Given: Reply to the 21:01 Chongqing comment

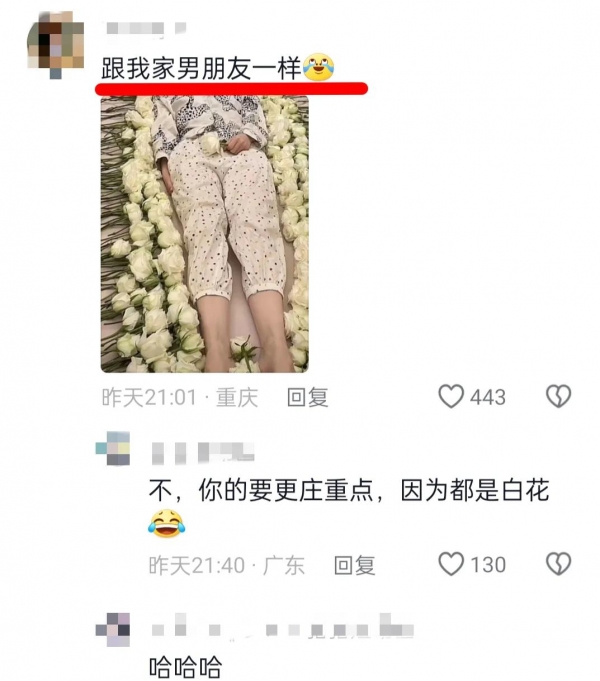Looking at the screenshot, I should point(308,397).
